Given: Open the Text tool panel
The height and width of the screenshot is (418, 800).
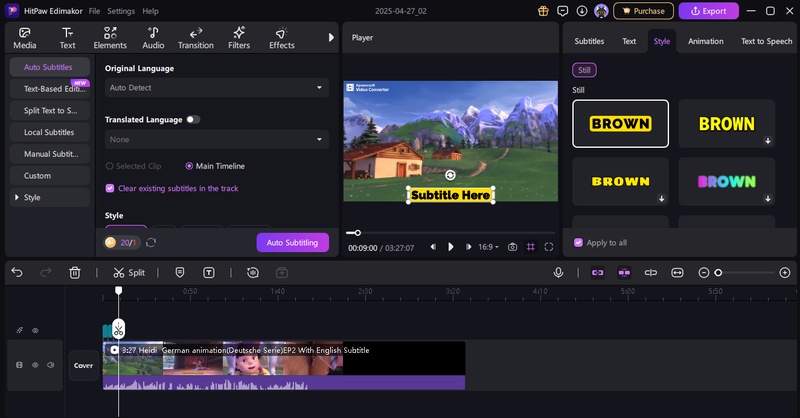Looking at the screenshot, I should (x=67, y=38).
